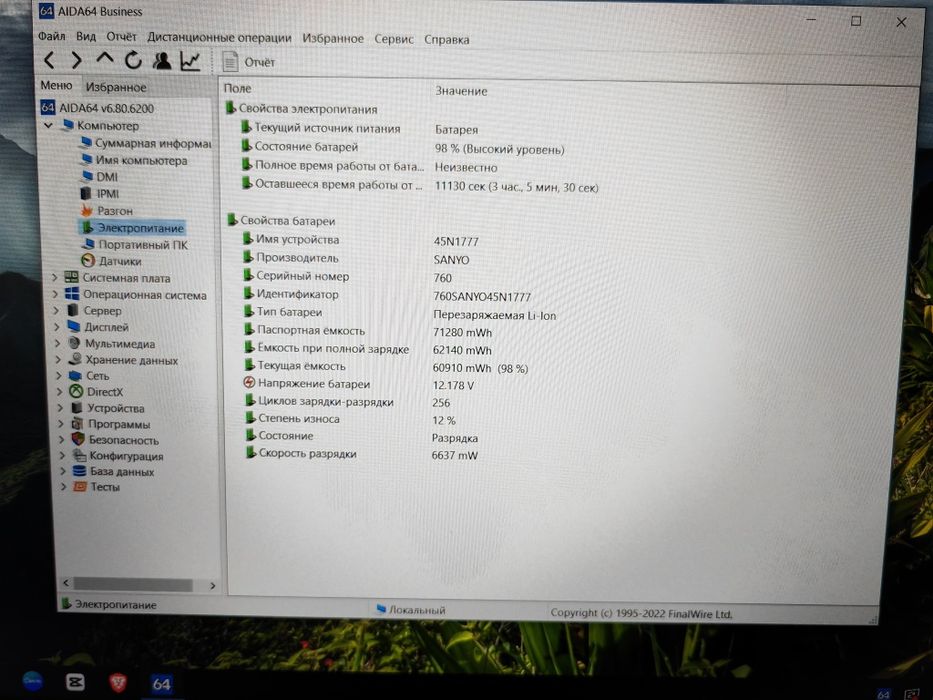Screen dimensions: 933x700
Task: Open the CapCut taskbar icon
Action: pos(75,682)
